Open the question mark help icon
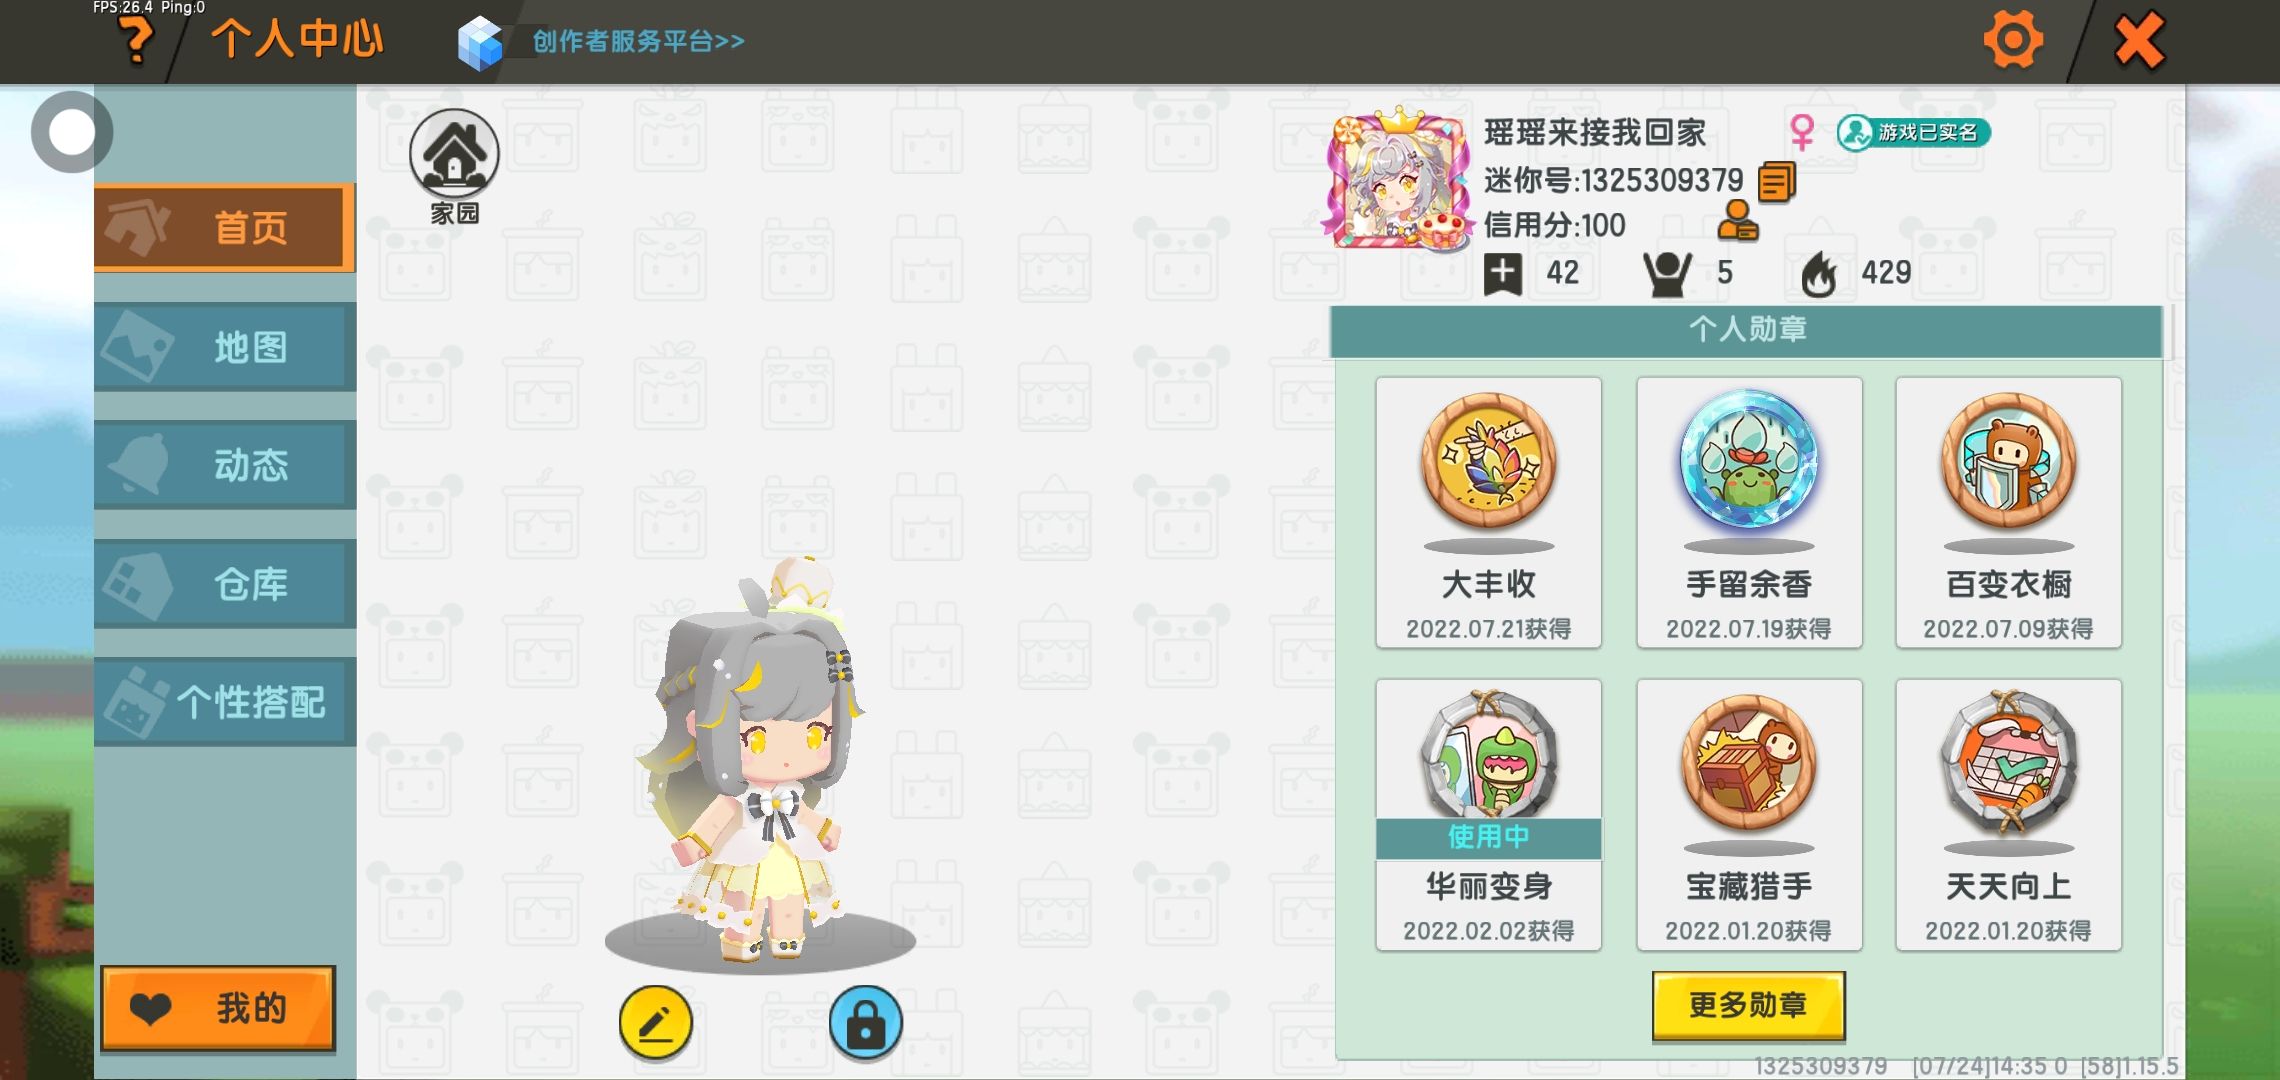2280x1080 pixels. (137, 41)
